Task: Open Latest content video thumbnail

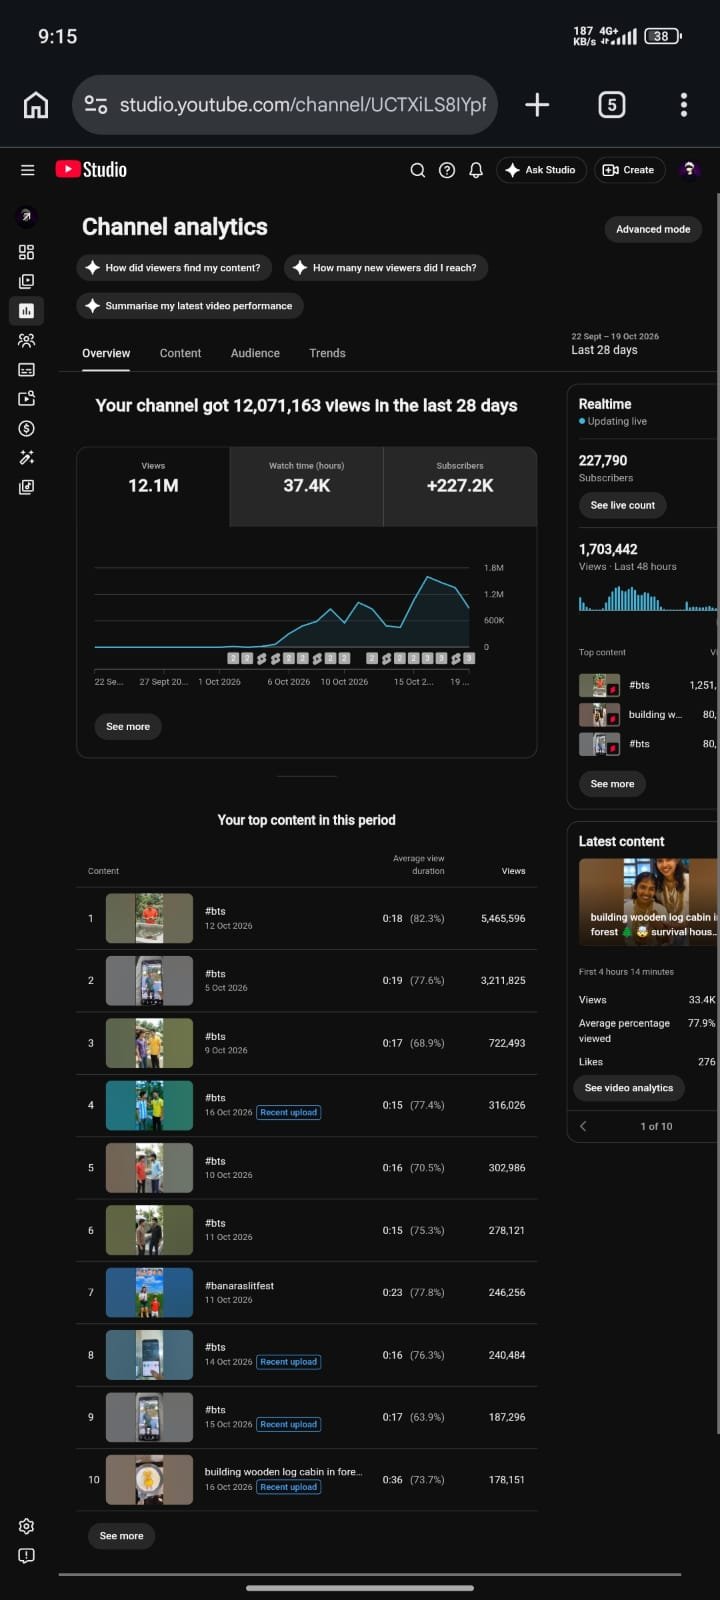Action: tap(648, 902)
